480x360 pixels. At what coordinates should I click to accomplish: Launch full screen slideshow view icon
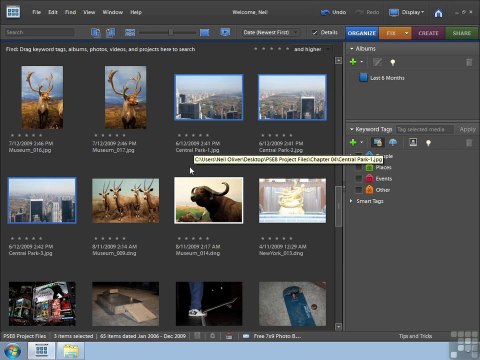[225, 32]
